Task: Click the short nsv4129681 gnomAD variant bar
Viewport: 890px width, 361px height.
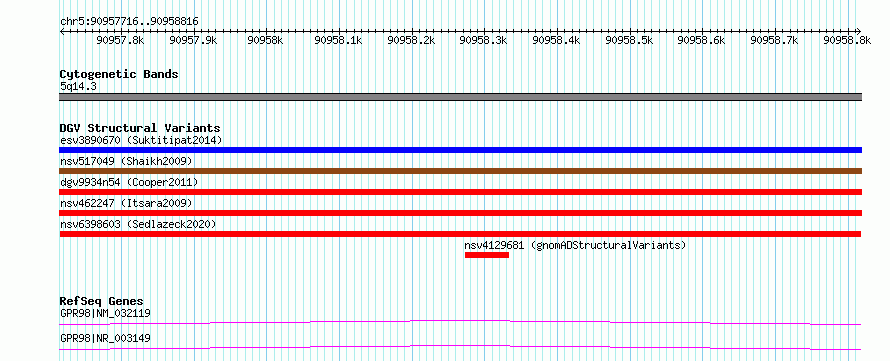Action: 487,255
